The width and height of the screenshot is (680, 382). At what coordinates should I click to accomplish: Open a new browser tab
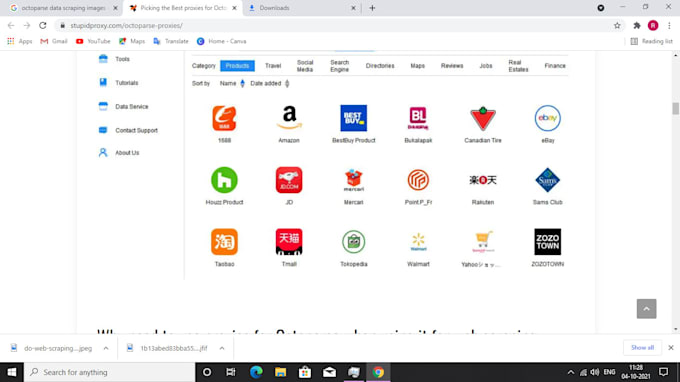tap(372, 8)
